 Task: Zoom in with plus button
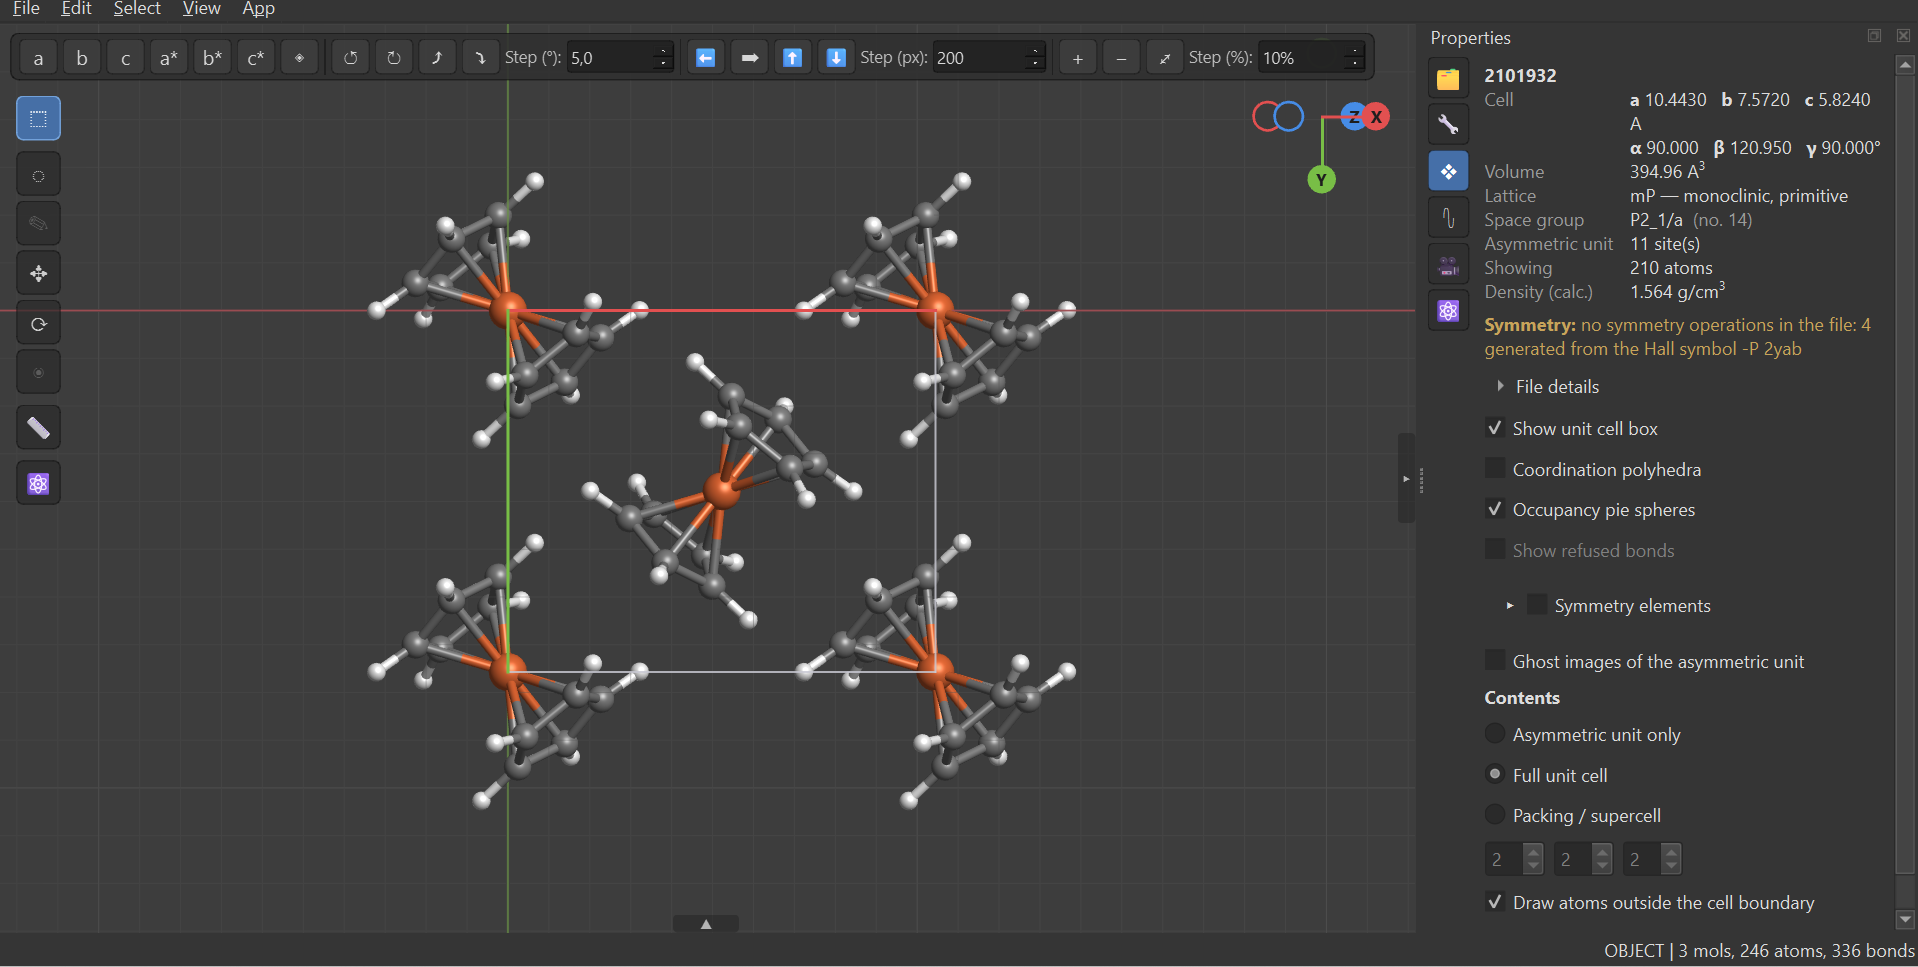[1078, 58]
